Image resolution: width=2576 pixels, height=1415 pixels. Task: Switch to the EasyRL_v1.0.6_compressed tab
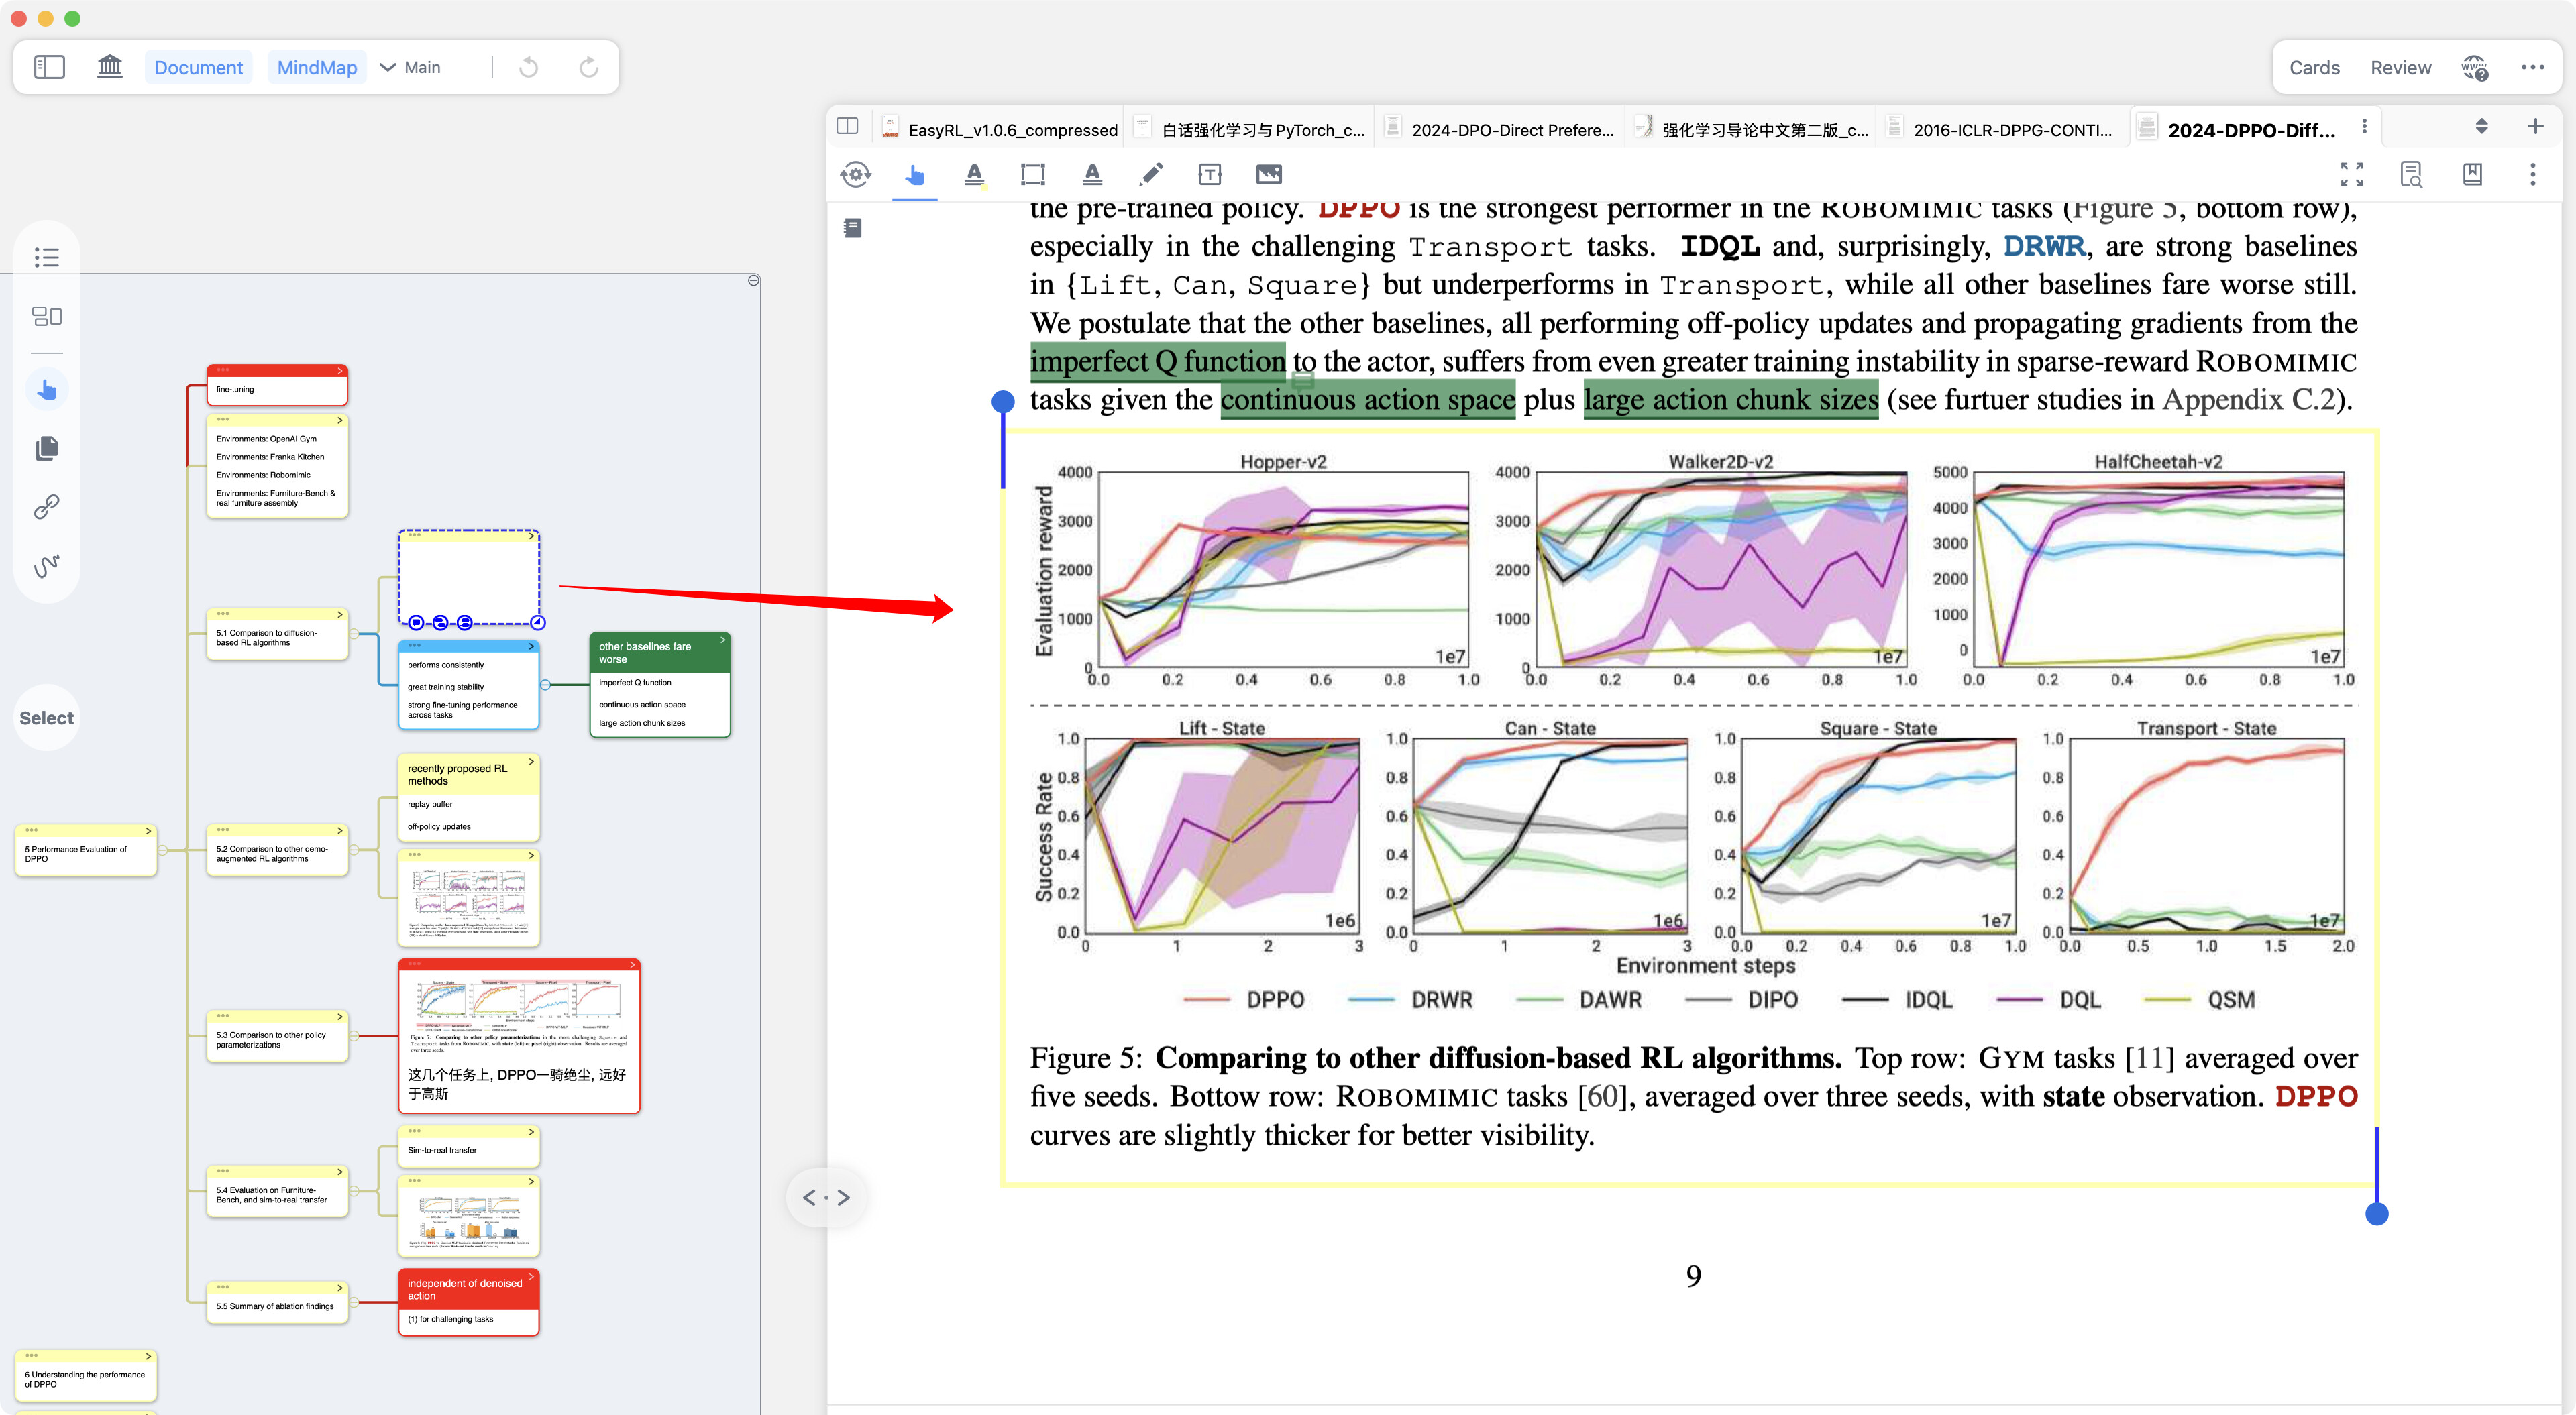[1000, 130]
